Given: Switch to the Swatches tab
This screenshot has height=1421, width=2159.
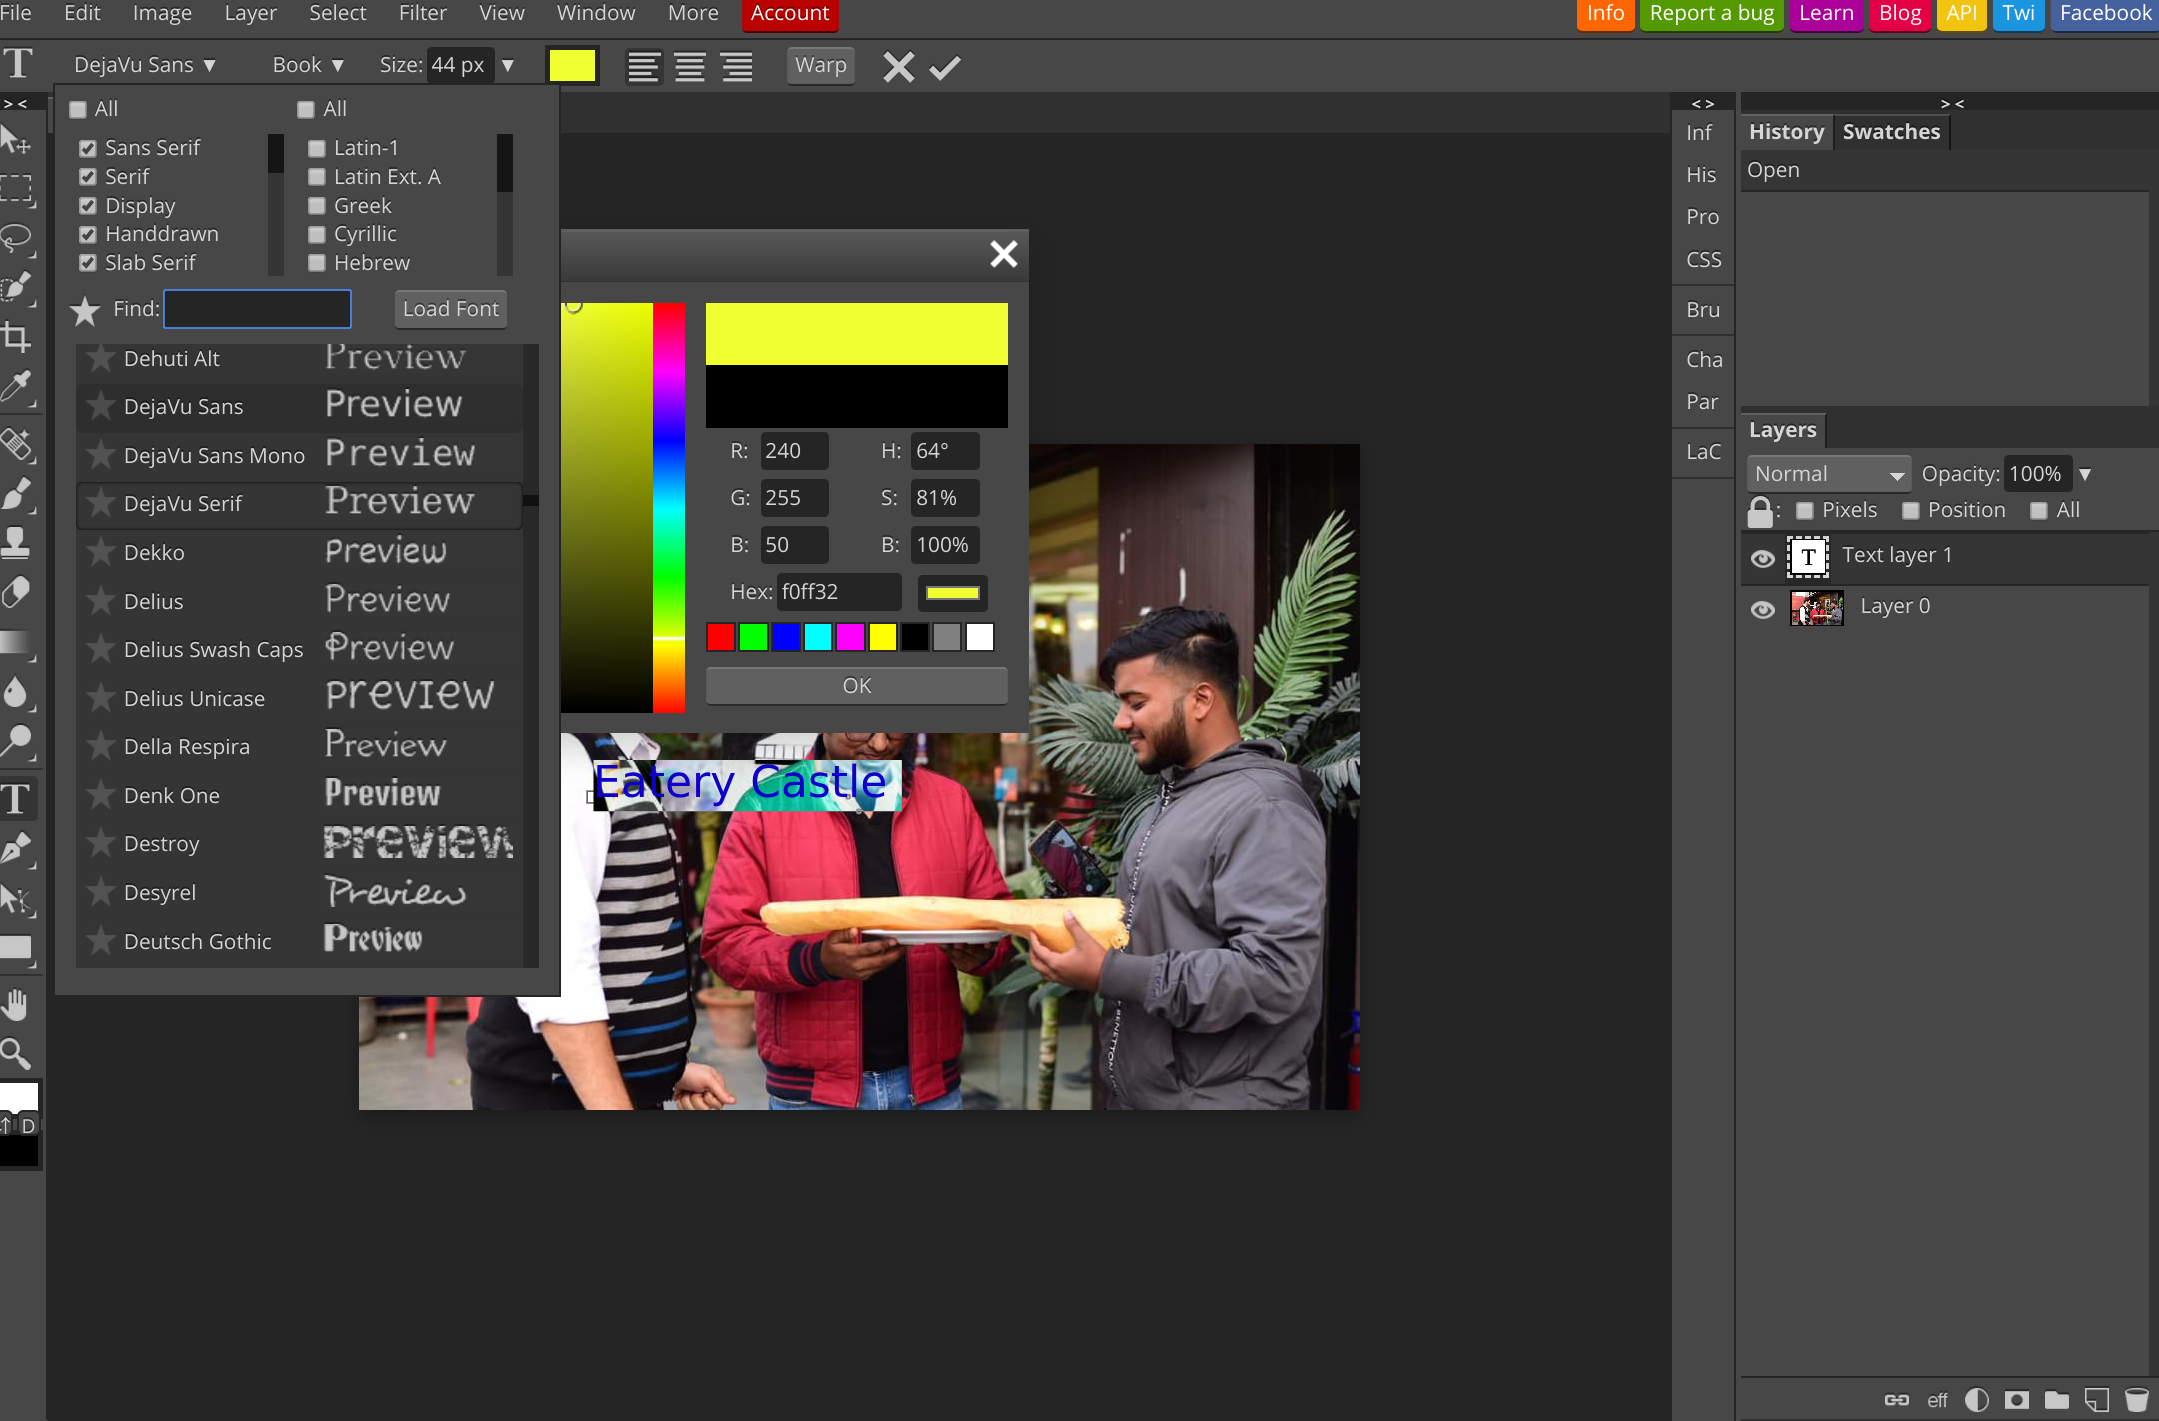Looking at the screenshot, I should 1891,132.
